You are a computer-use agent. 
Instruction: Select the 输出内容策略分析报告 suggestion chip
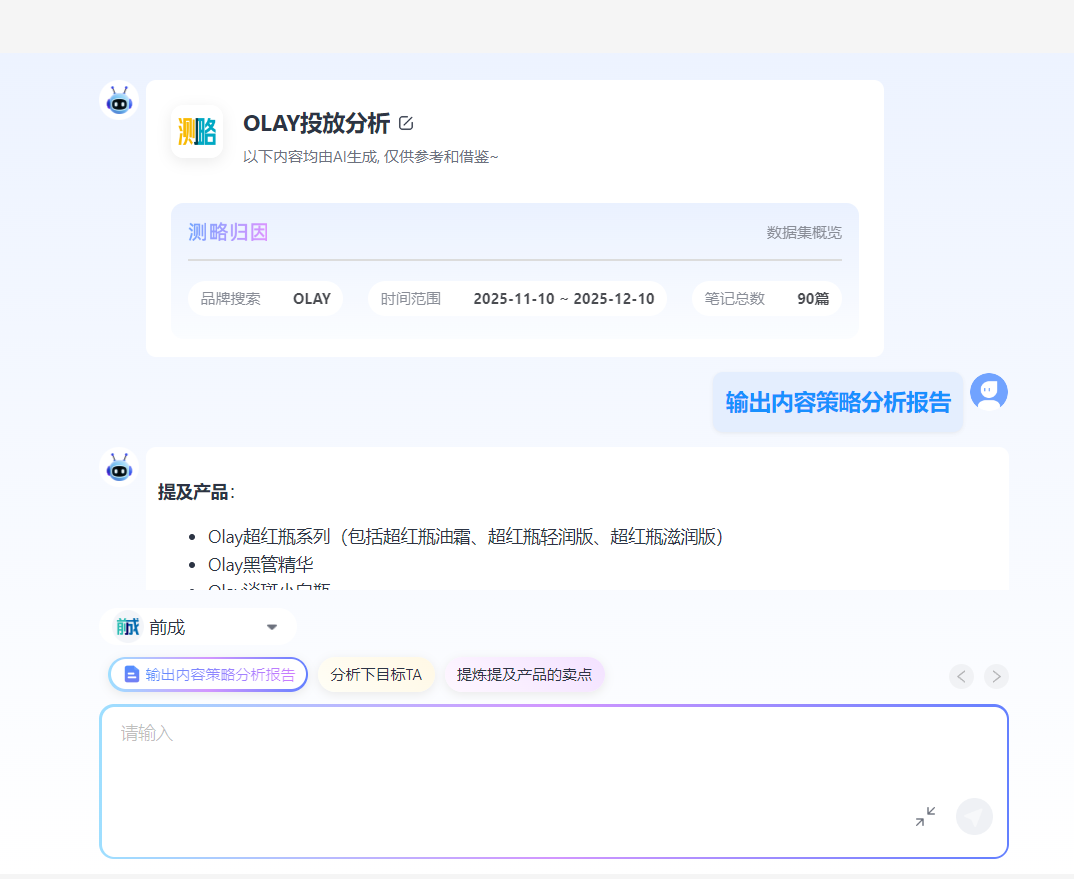tap(207, 674)
